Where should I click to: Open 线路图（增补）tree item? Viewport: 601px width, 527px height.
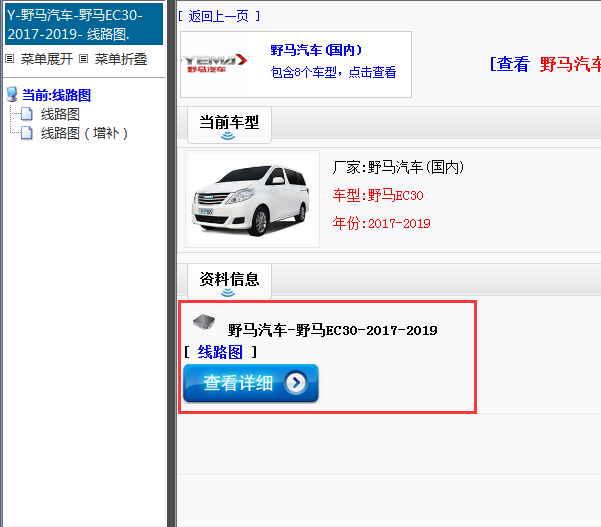84,133
